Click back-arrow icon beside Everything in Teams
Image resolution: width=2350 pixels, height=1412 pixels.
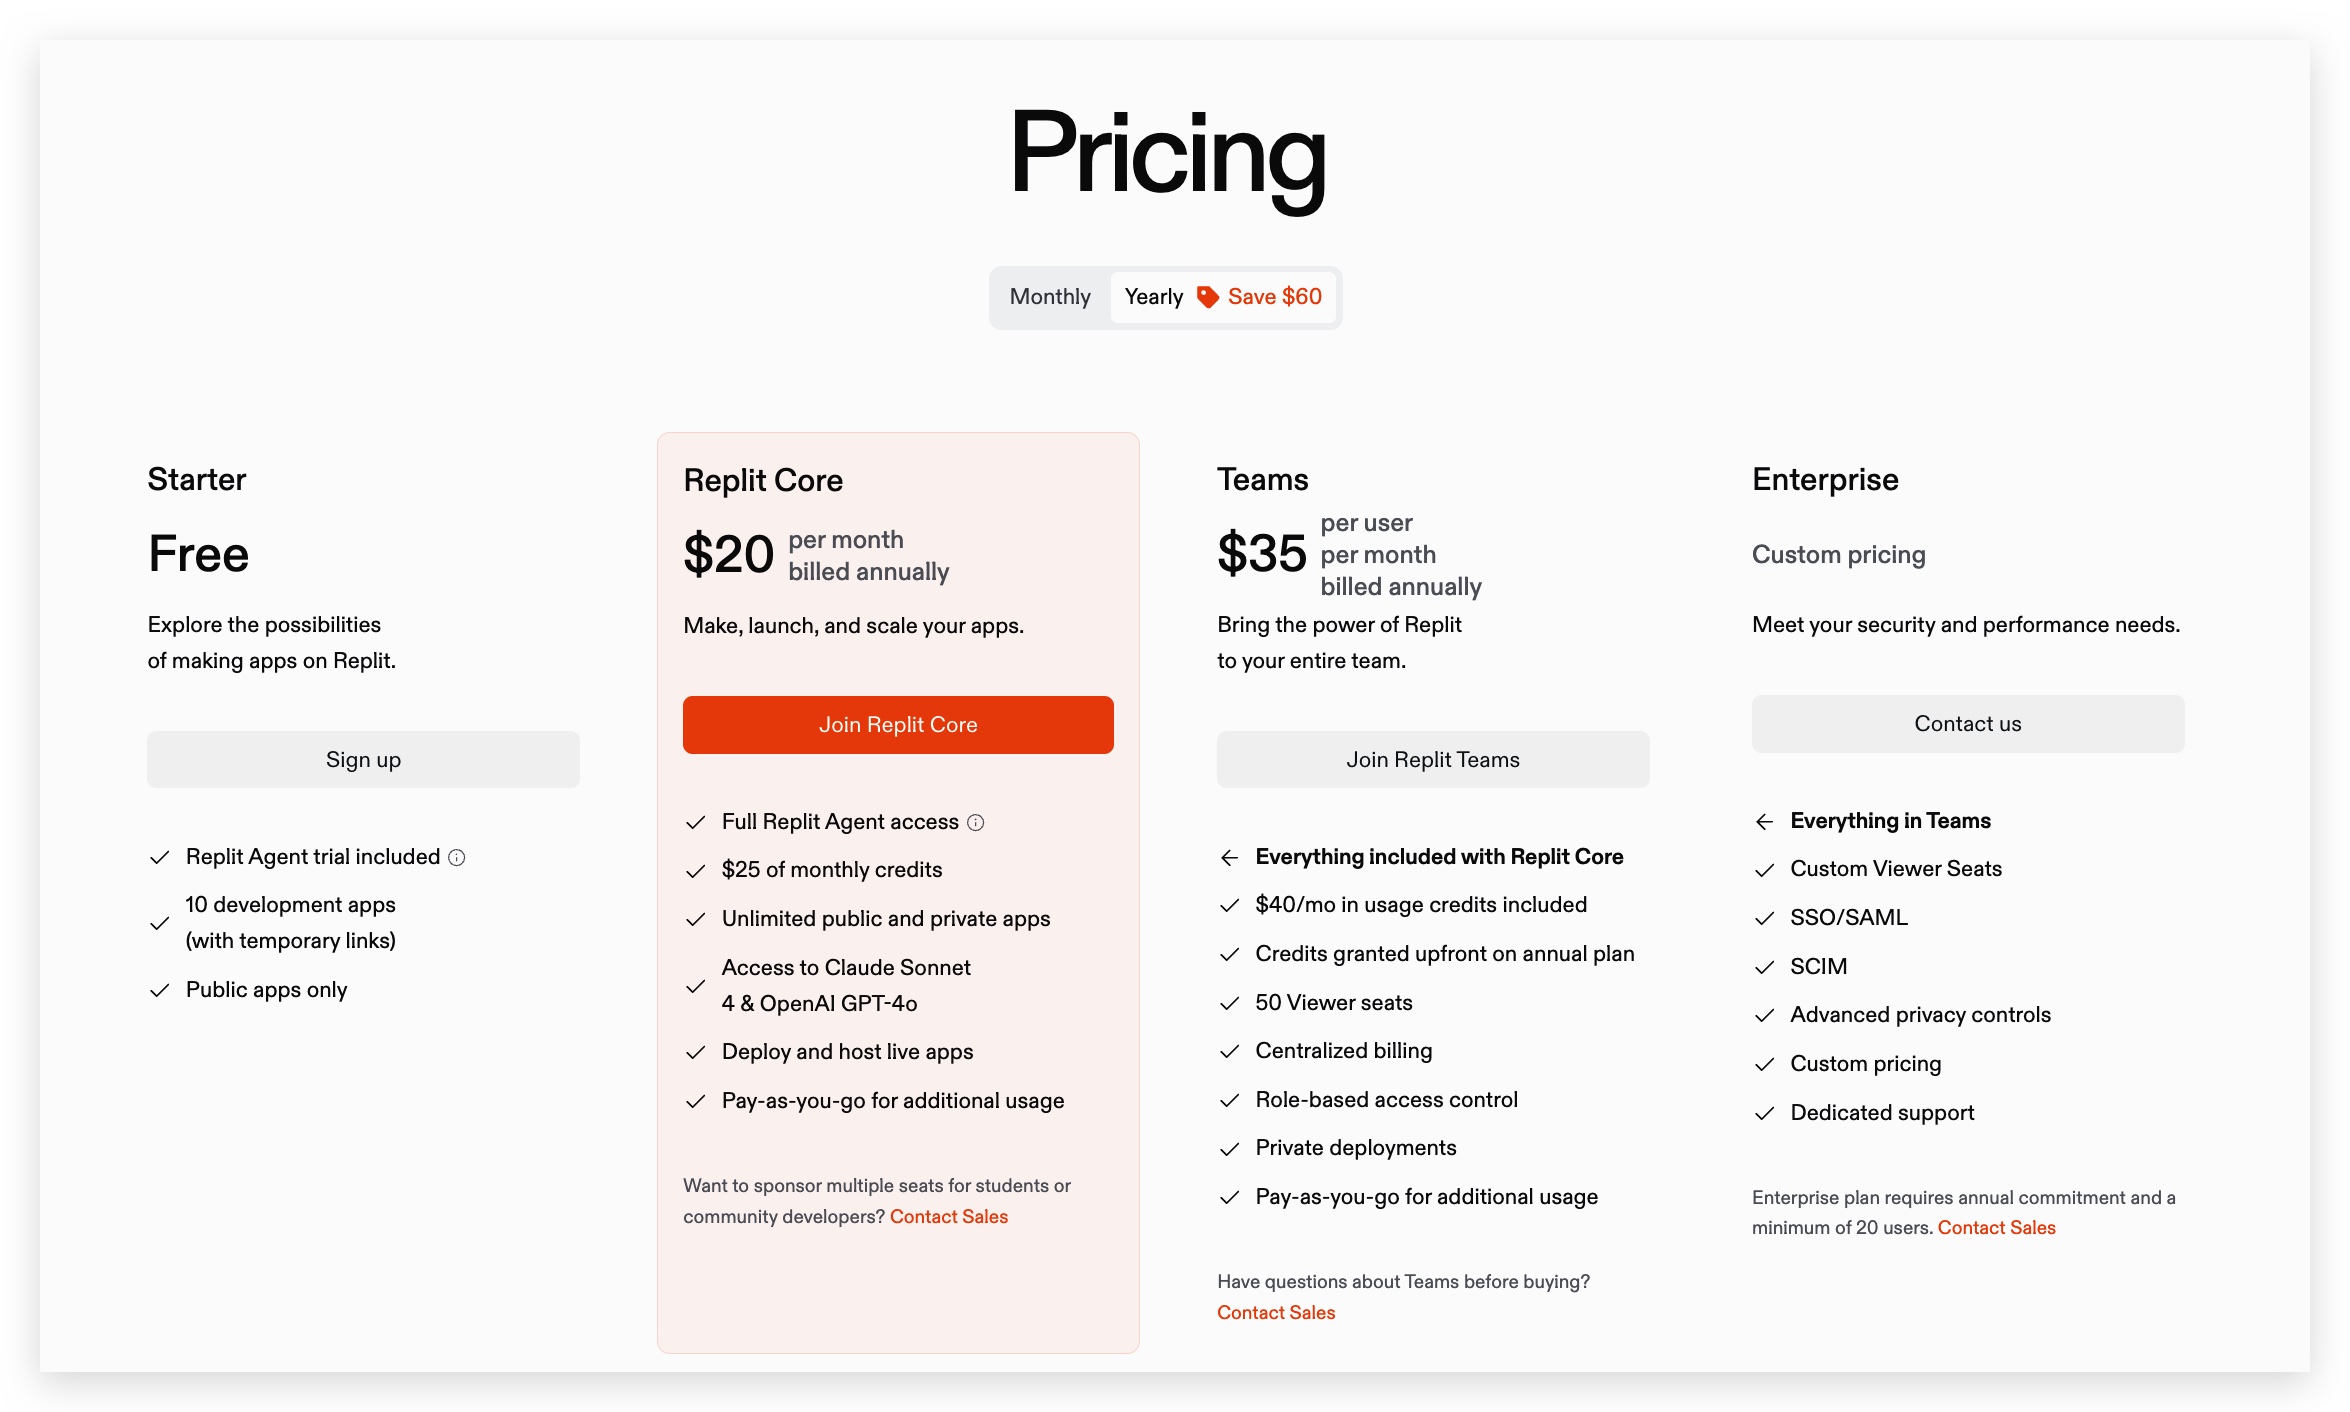click(1764, 822)
